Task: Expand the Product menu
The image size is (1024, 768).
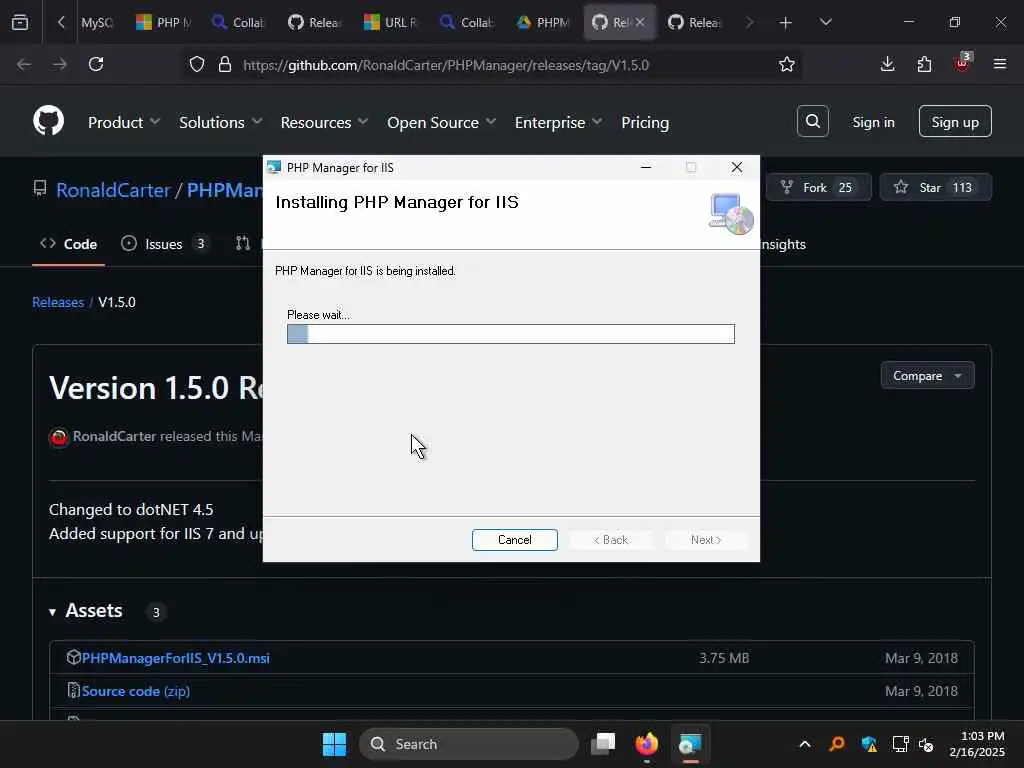Action: pyautogui.click(x=123, y=122)
